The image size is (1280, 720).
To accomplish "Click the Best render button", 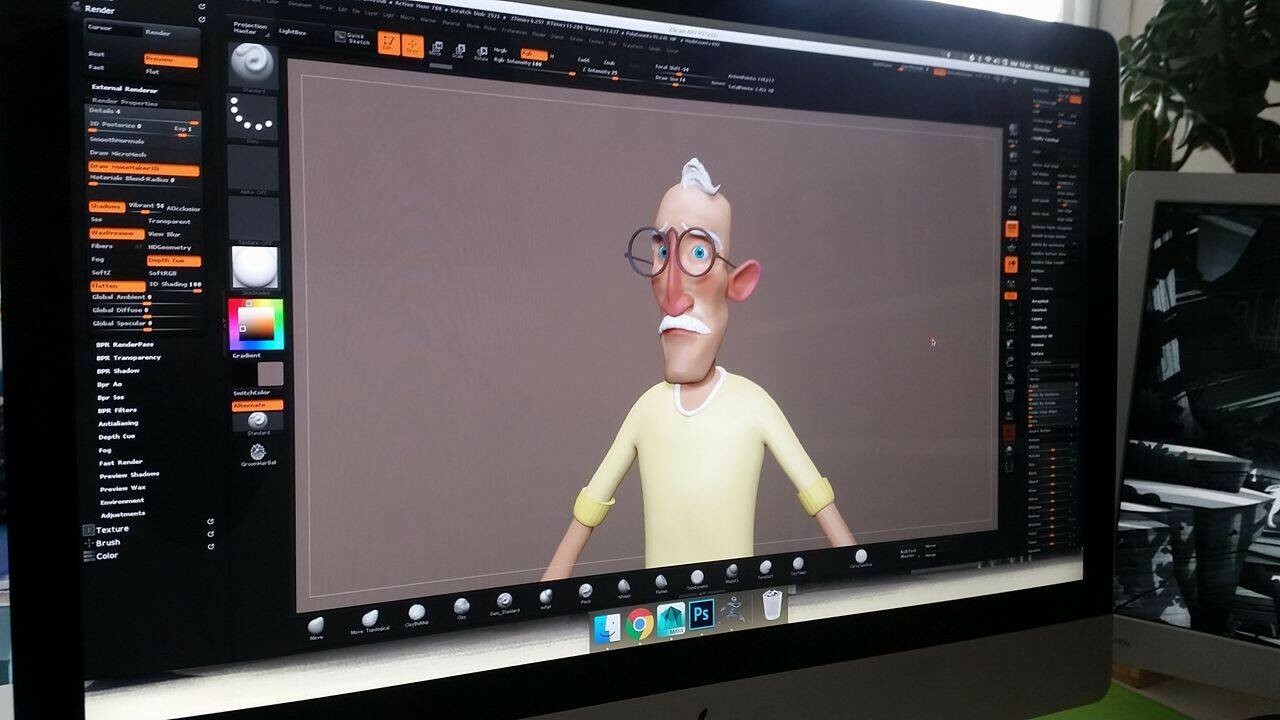I will tap(96, 54).
